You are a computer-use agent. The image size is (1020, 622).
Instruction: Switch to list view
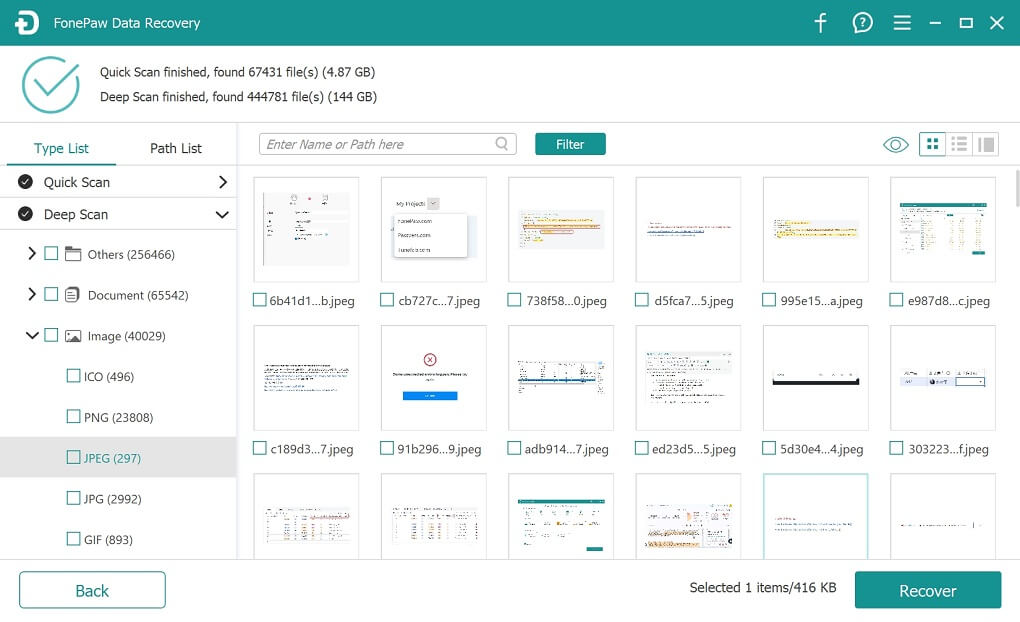click(959, 144)
